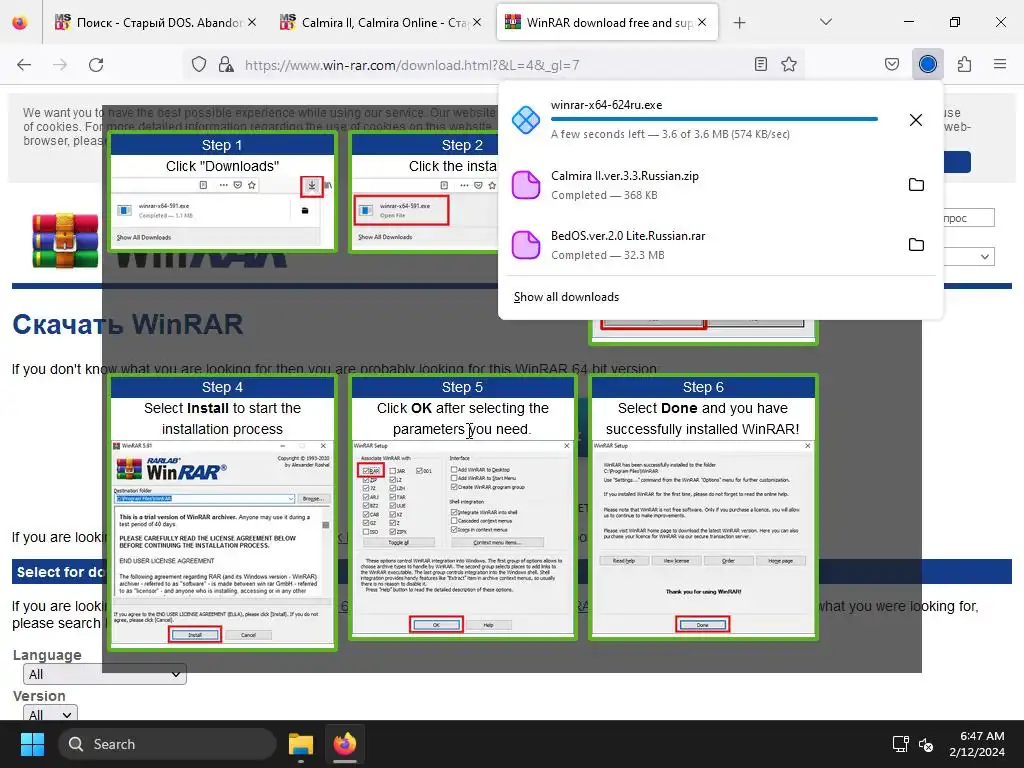The height and width of the screenshot is (768, 1024).
Task: Cancel the winrar-x64-624ru.exe download
Action: 916,120
